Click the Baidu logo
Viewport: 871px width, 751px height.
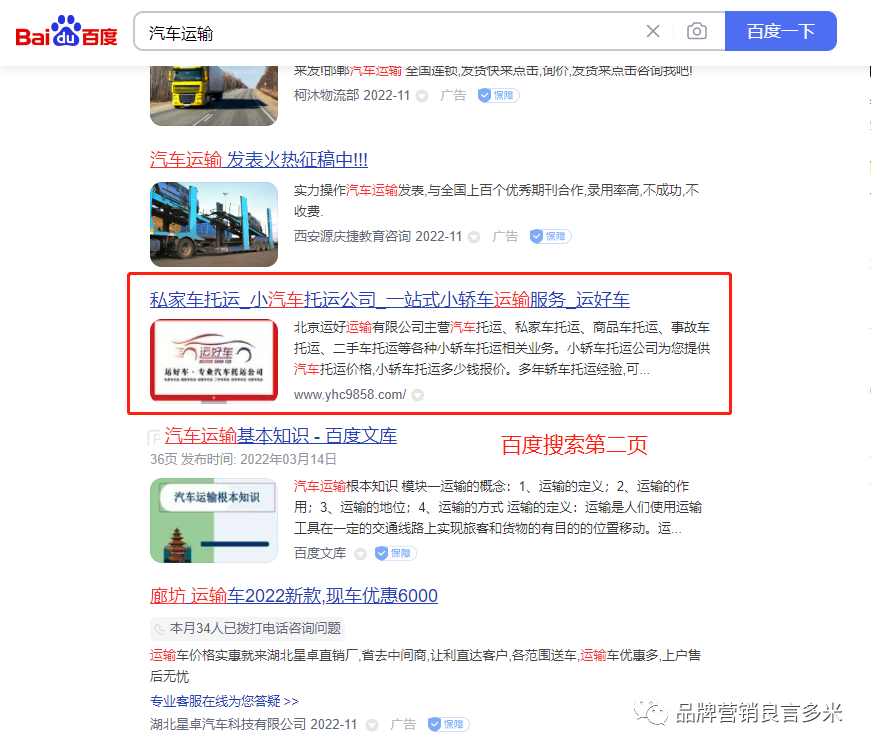click(x=66, y=32)
